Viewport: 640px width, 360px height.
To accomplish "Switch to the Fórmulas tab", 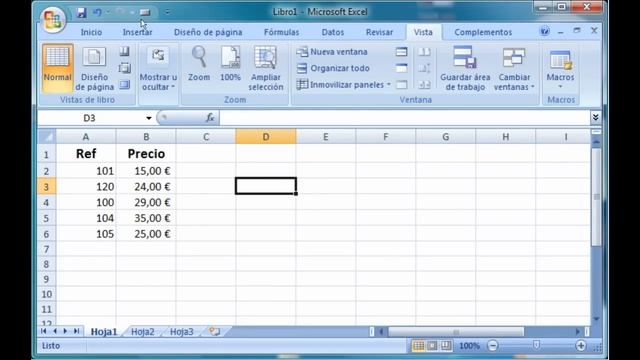I will 281,32.
